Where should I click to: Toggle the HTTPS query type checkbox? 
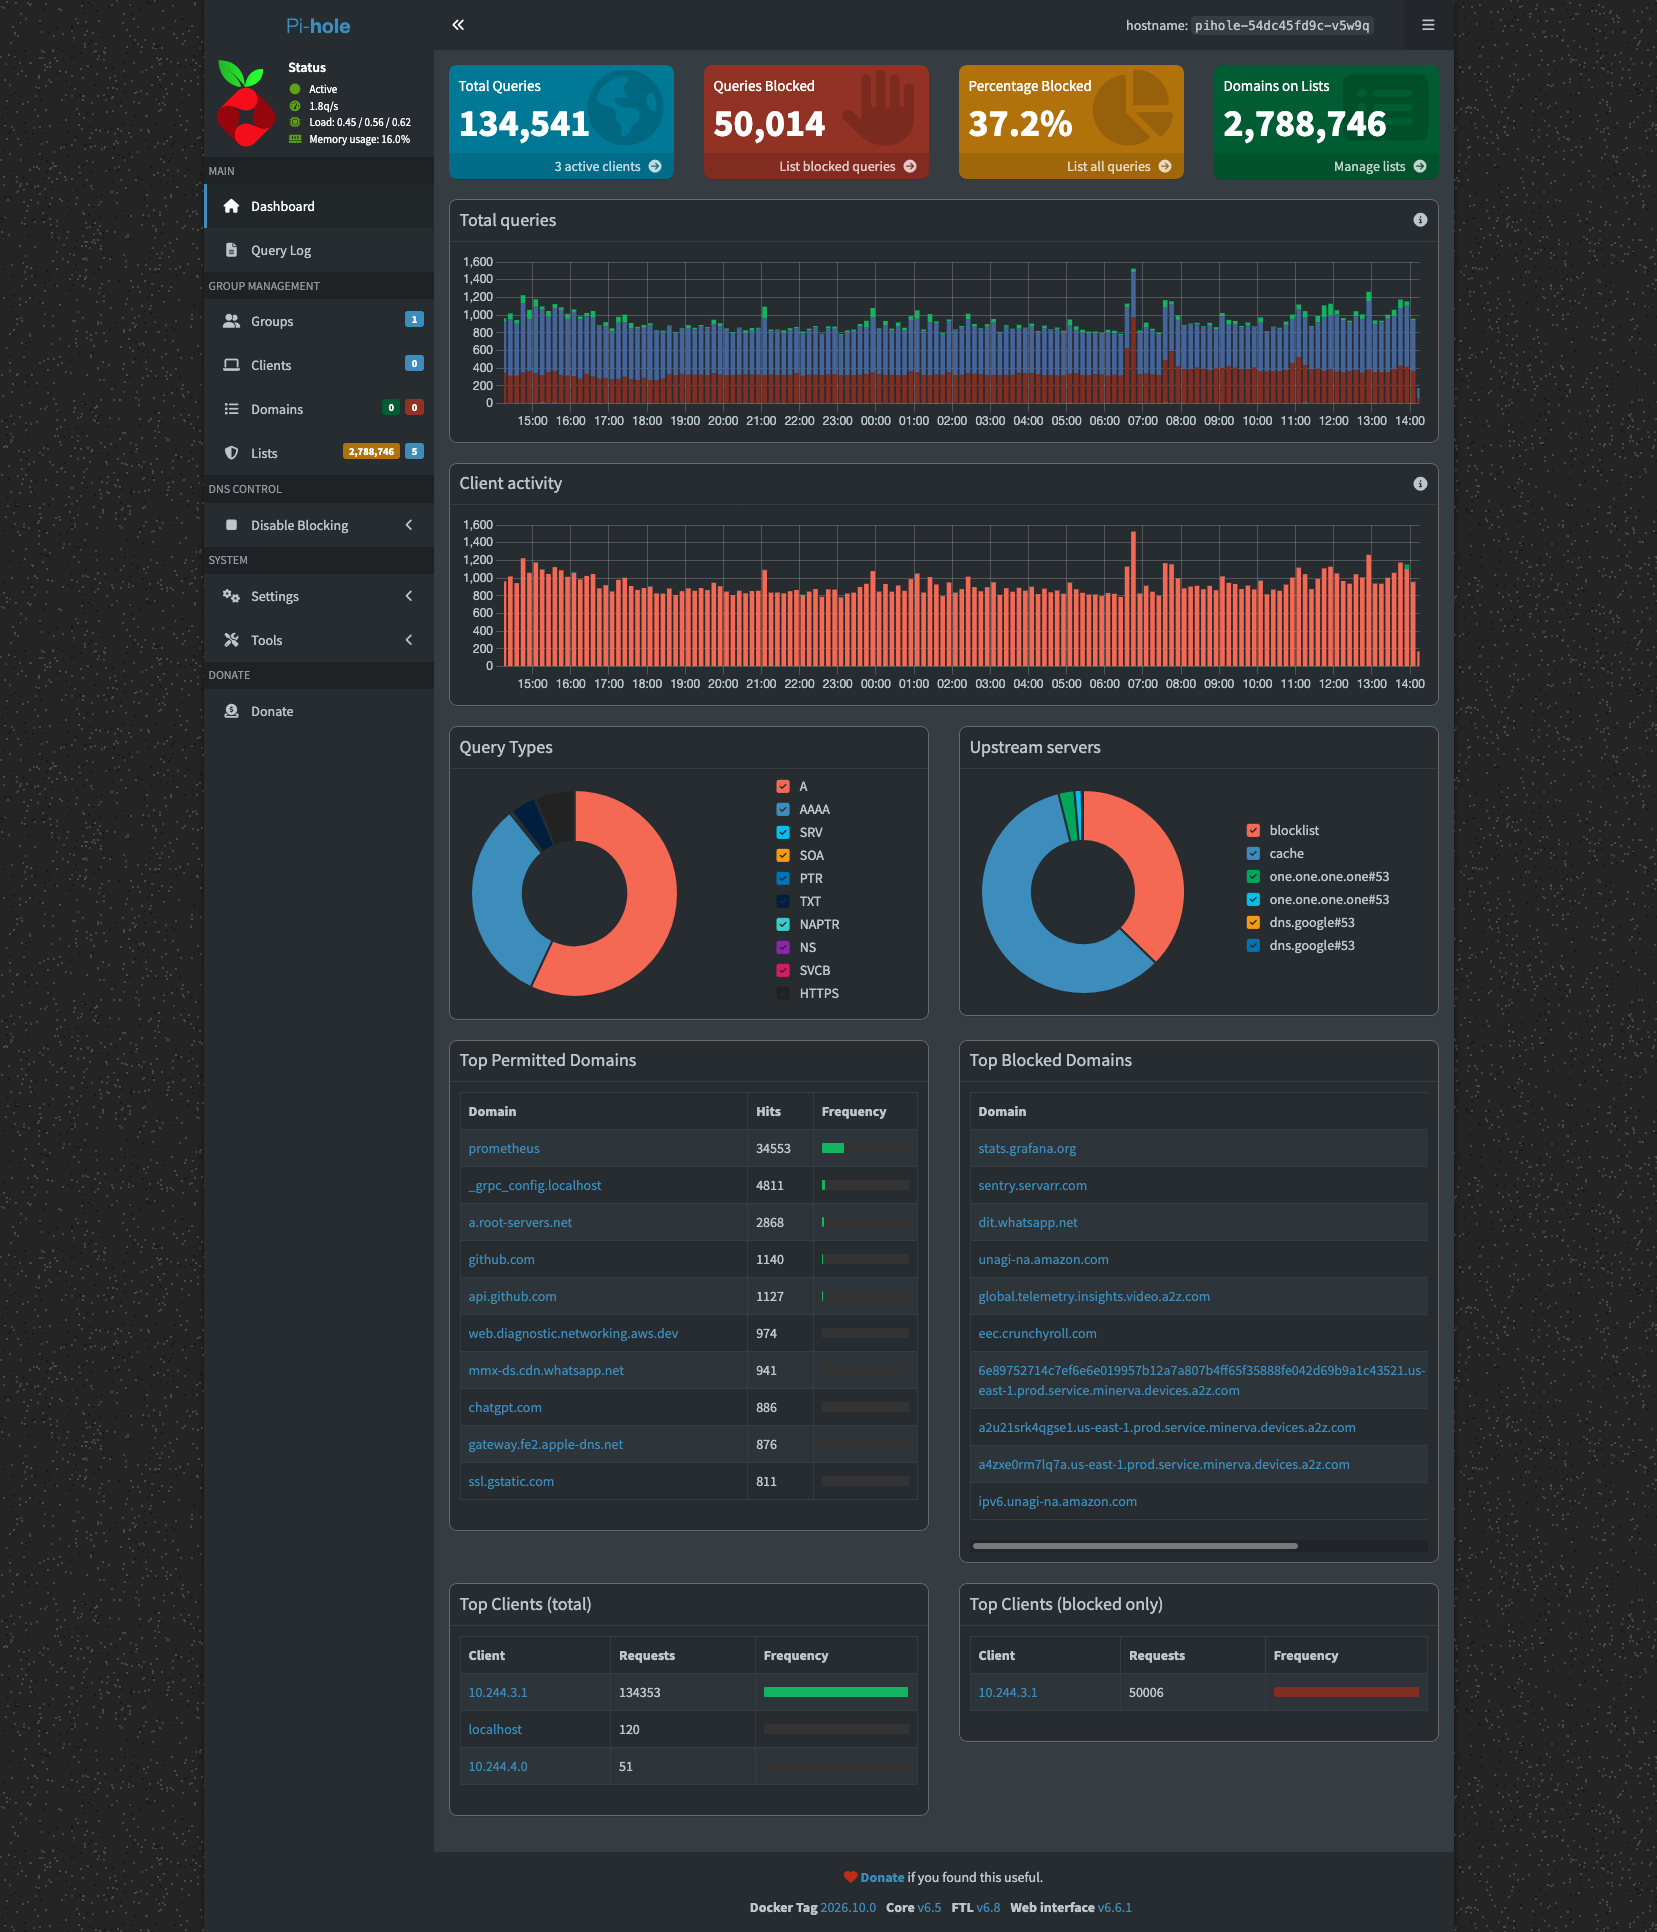(x=783, y=993)
